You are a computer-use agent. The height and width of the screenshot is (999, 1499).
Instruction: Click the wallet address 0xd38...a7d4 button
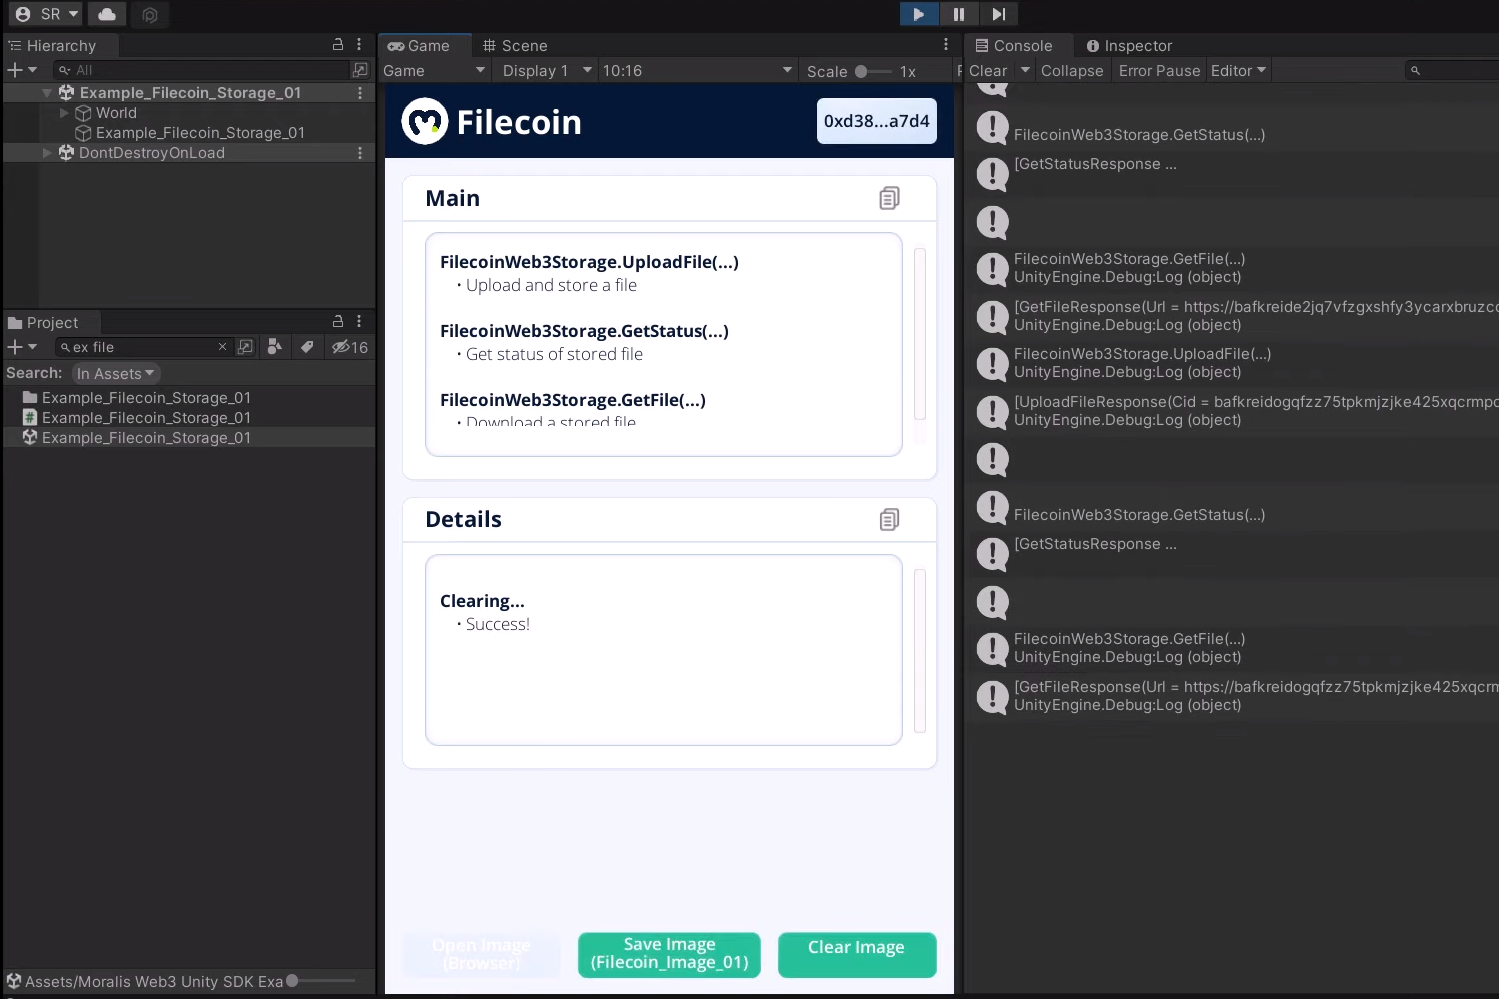(x=877, y=121)
